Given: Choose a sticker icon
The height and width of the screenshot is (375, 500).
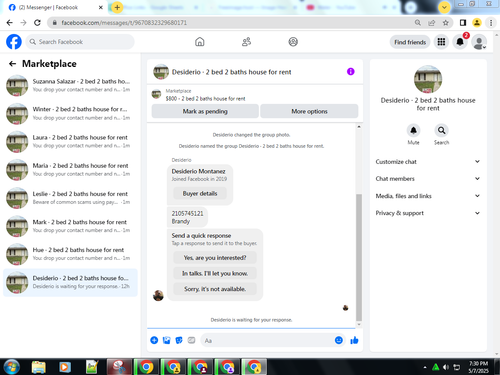Looking at the screenshot, I should (179, 340).
